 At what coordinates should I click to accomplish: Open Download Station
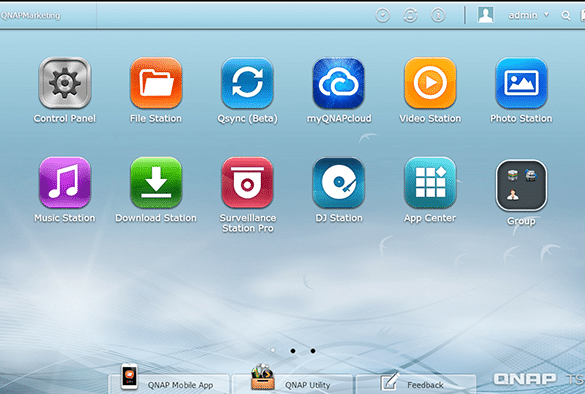[x=156, y=182]
